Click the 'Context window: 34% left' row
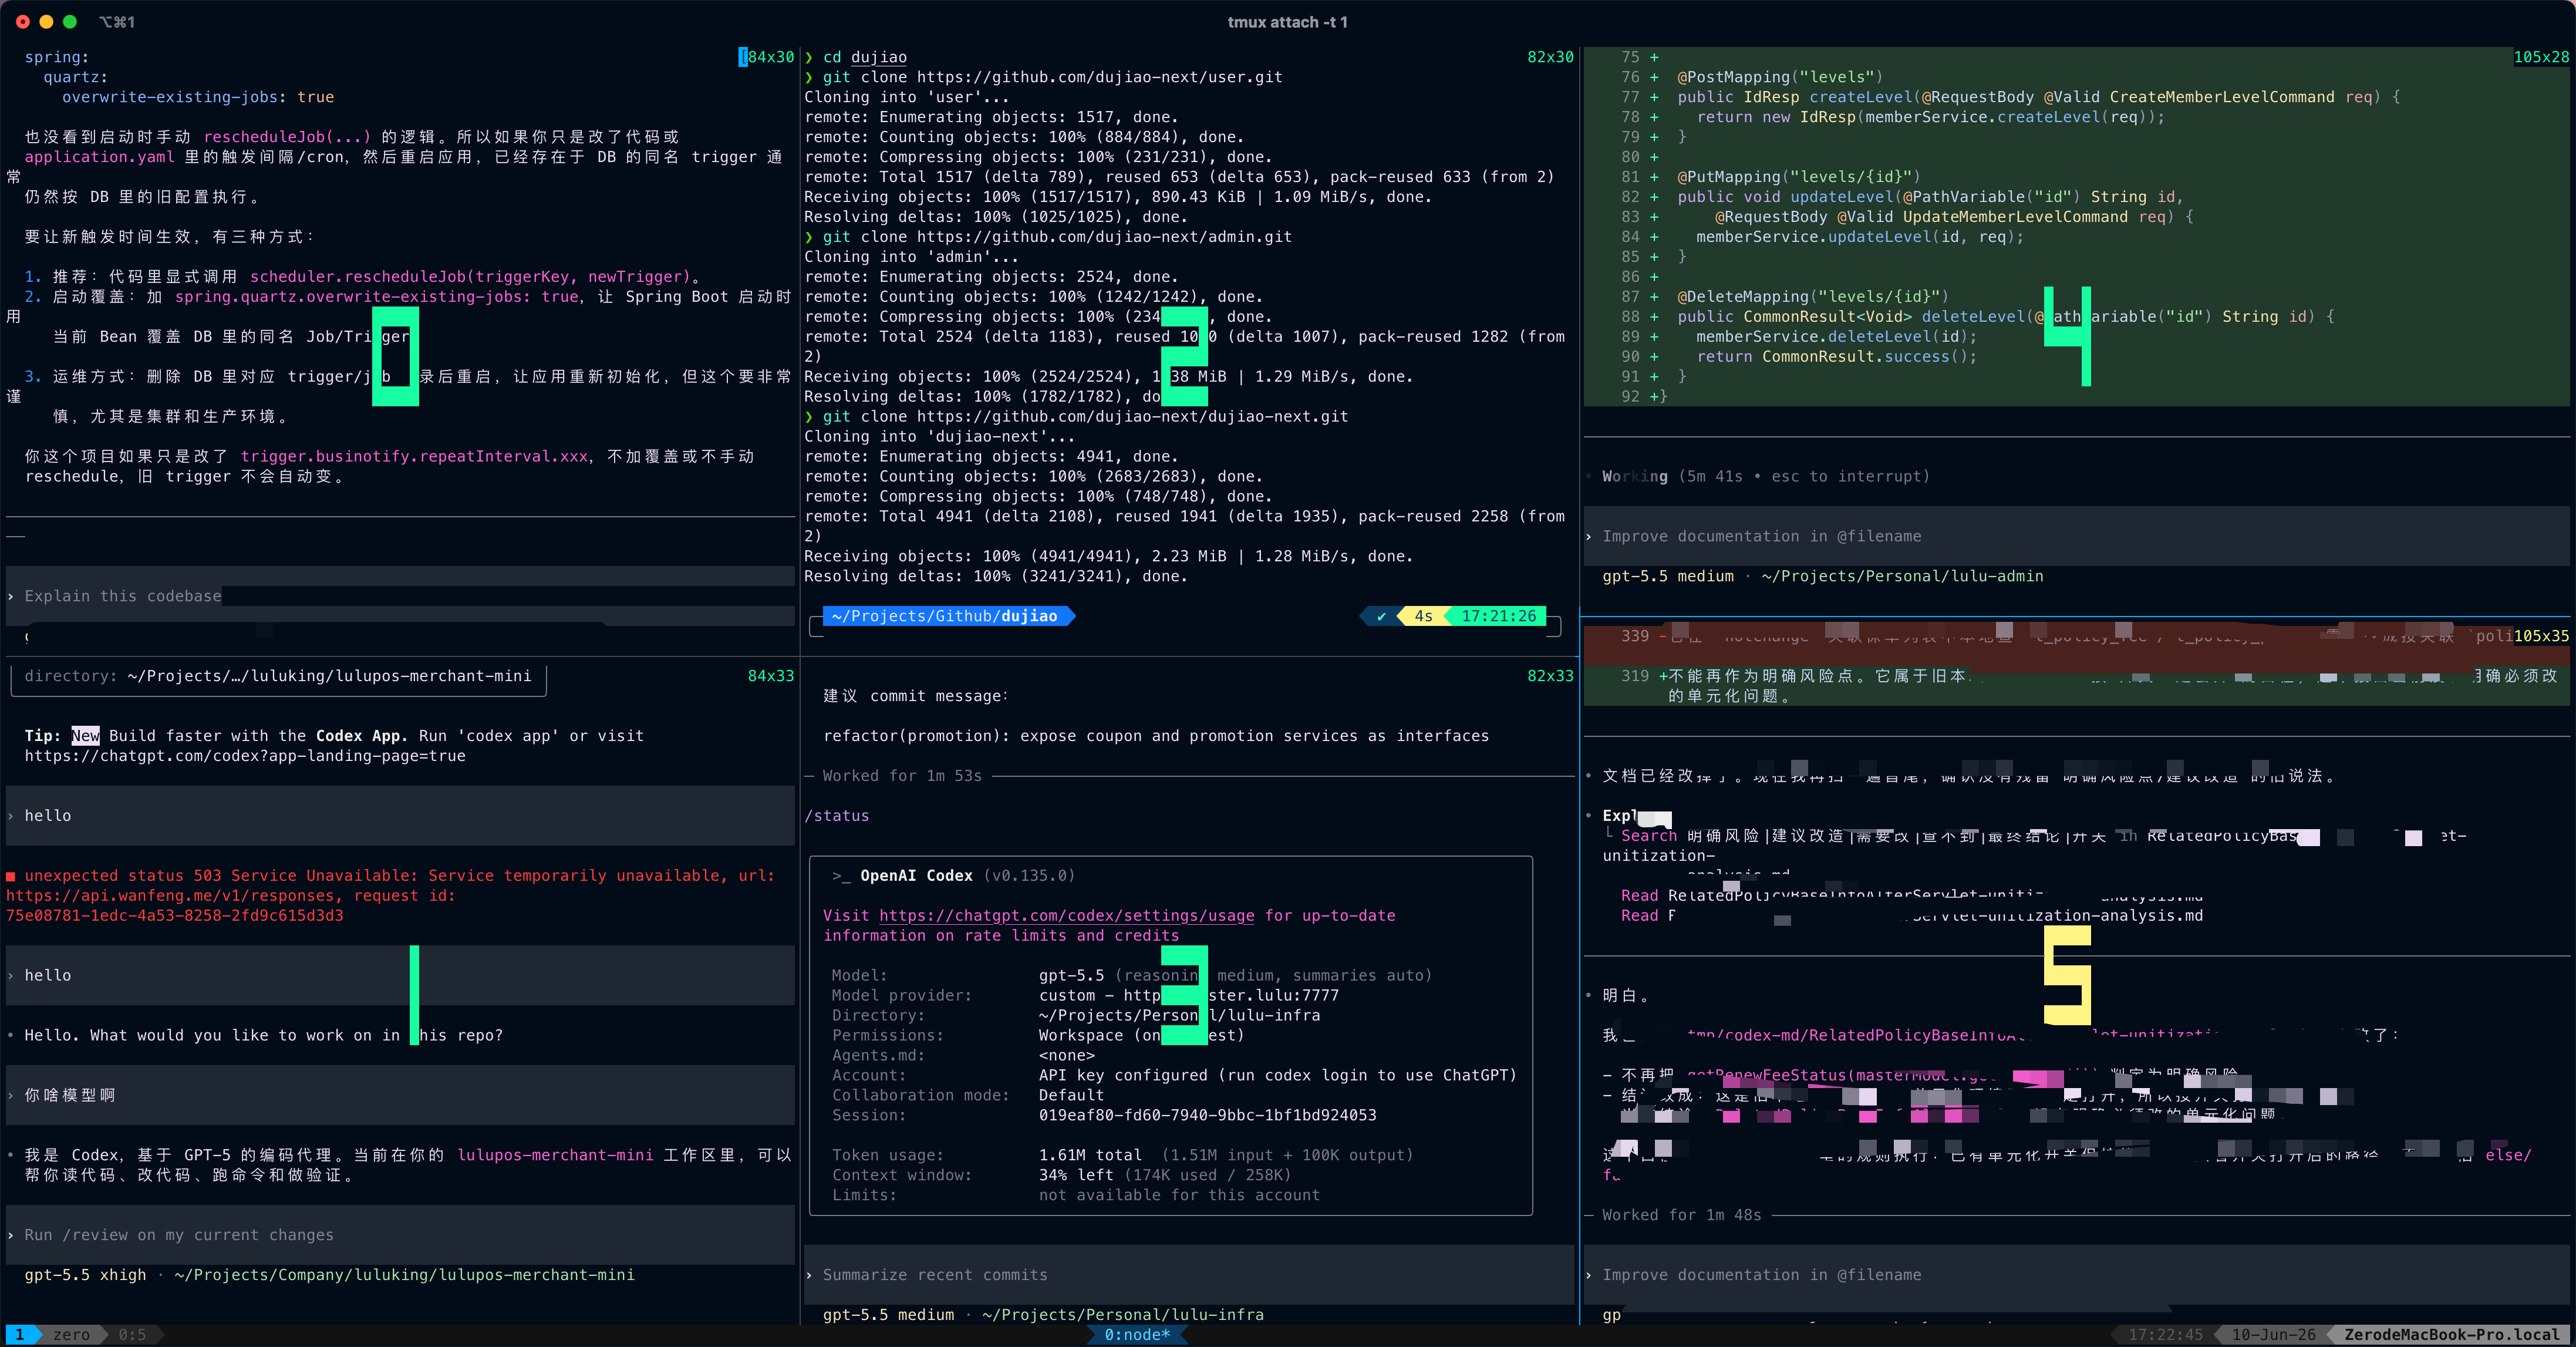Viewport: 2576px width, 1347px height. pyautogui.click(x=1061, y=1175)
